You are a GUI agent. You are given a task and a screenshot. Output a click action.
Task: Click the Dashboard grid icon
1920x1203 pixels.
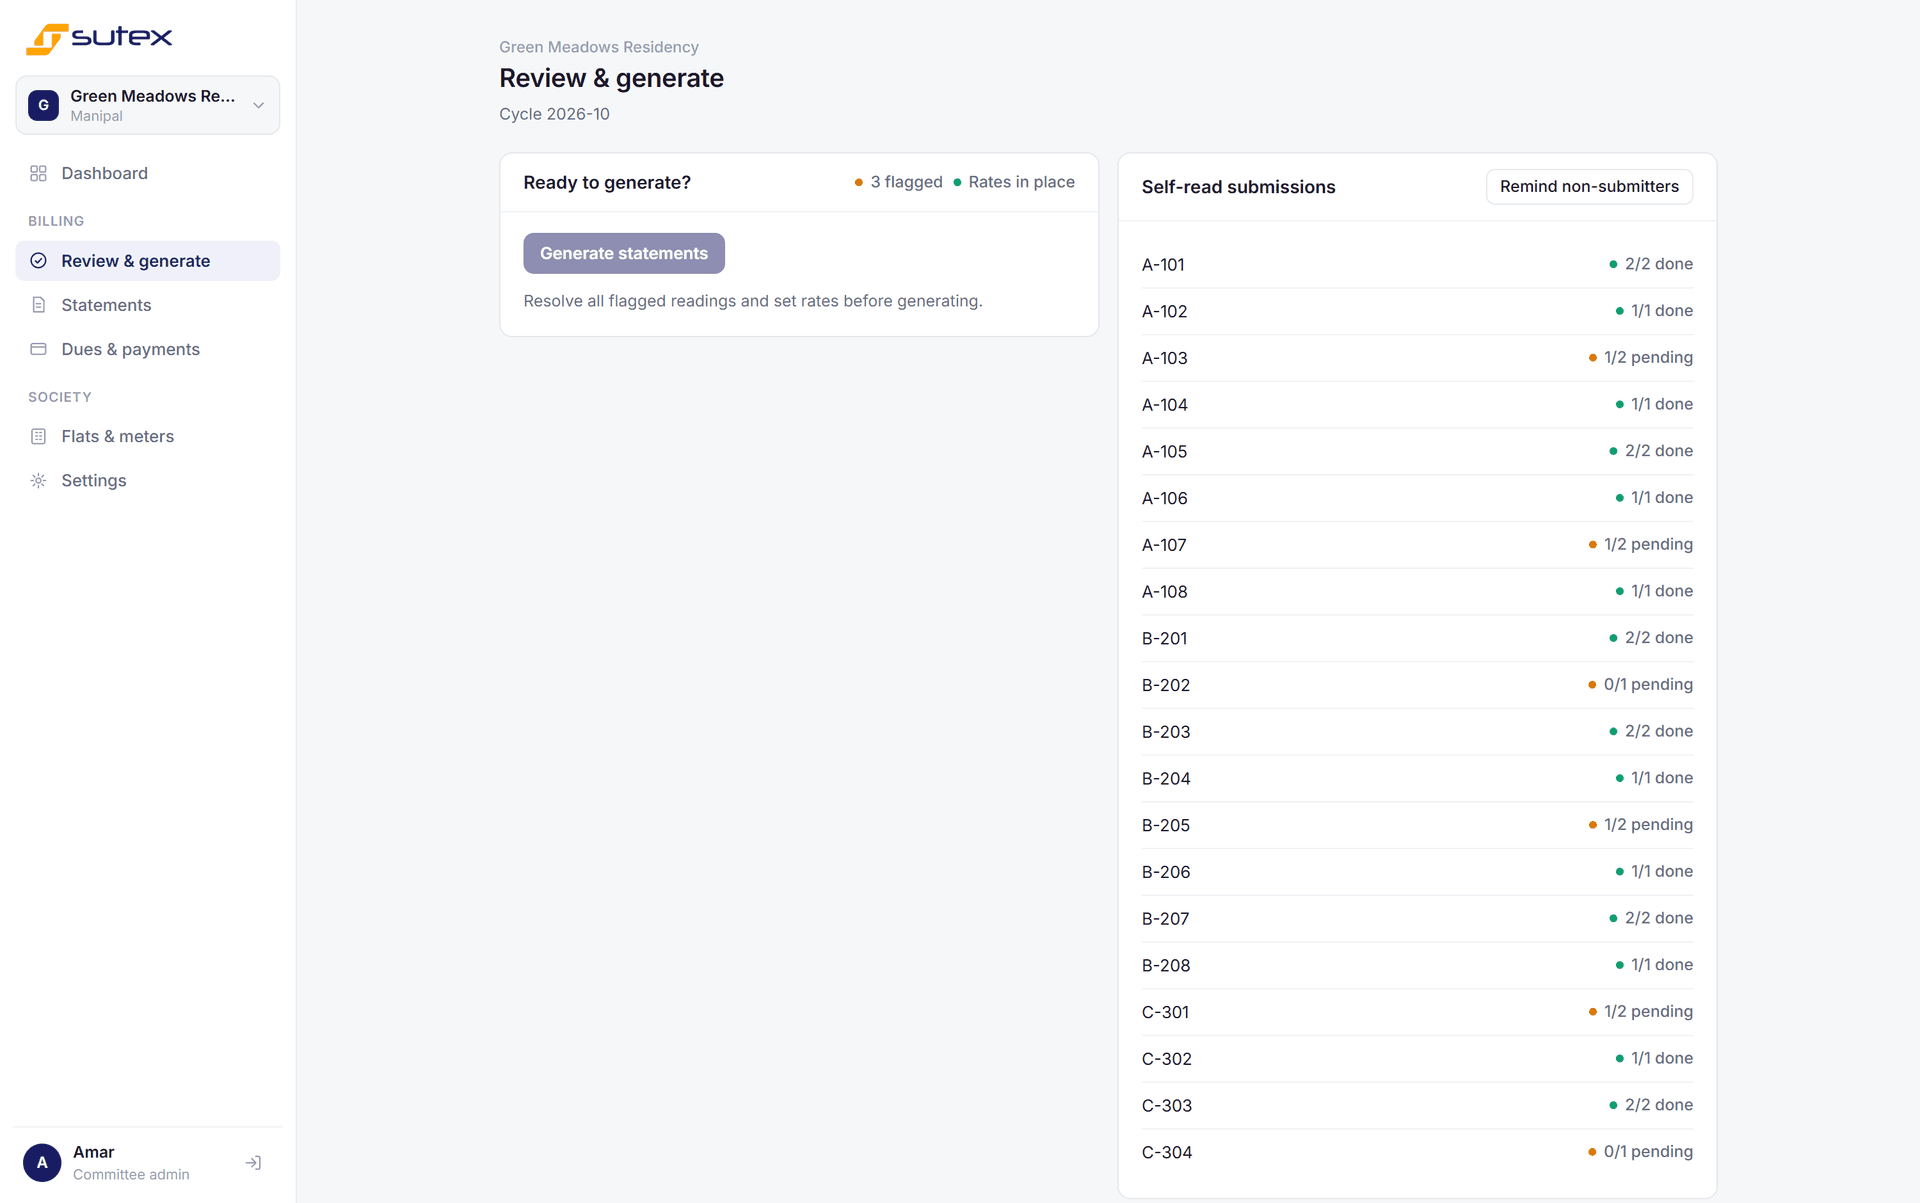(38, 173)
